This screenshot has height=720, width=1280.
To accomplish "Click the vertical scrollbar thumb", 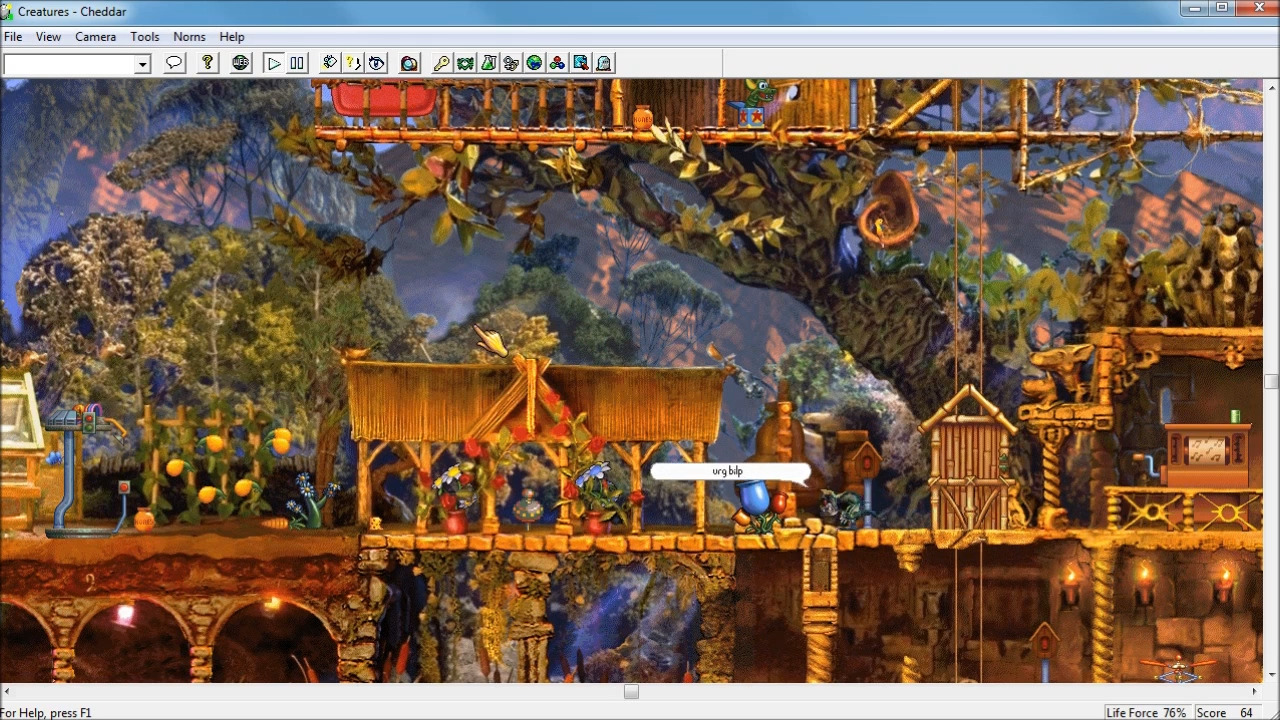I will pyautogui.click(x=1271, y=381).
